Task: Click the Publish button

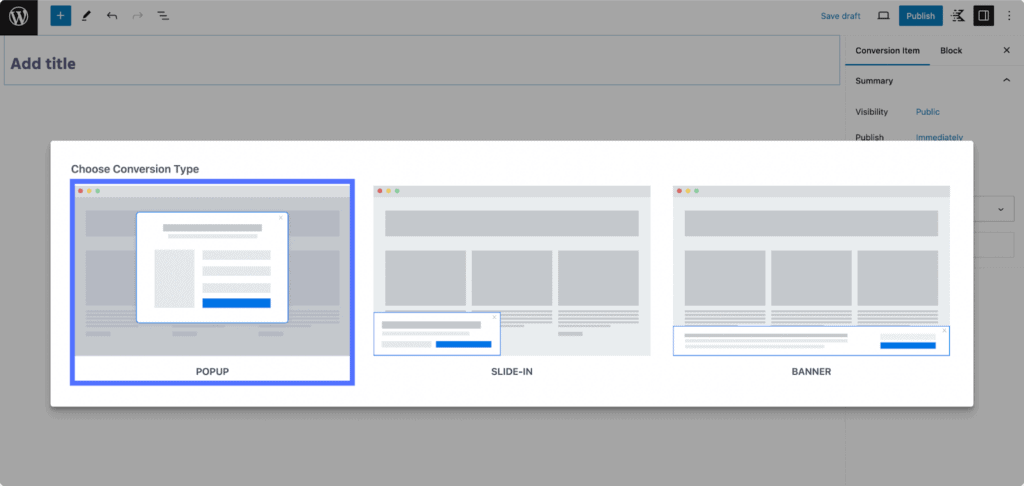Action: click(920, 16)
